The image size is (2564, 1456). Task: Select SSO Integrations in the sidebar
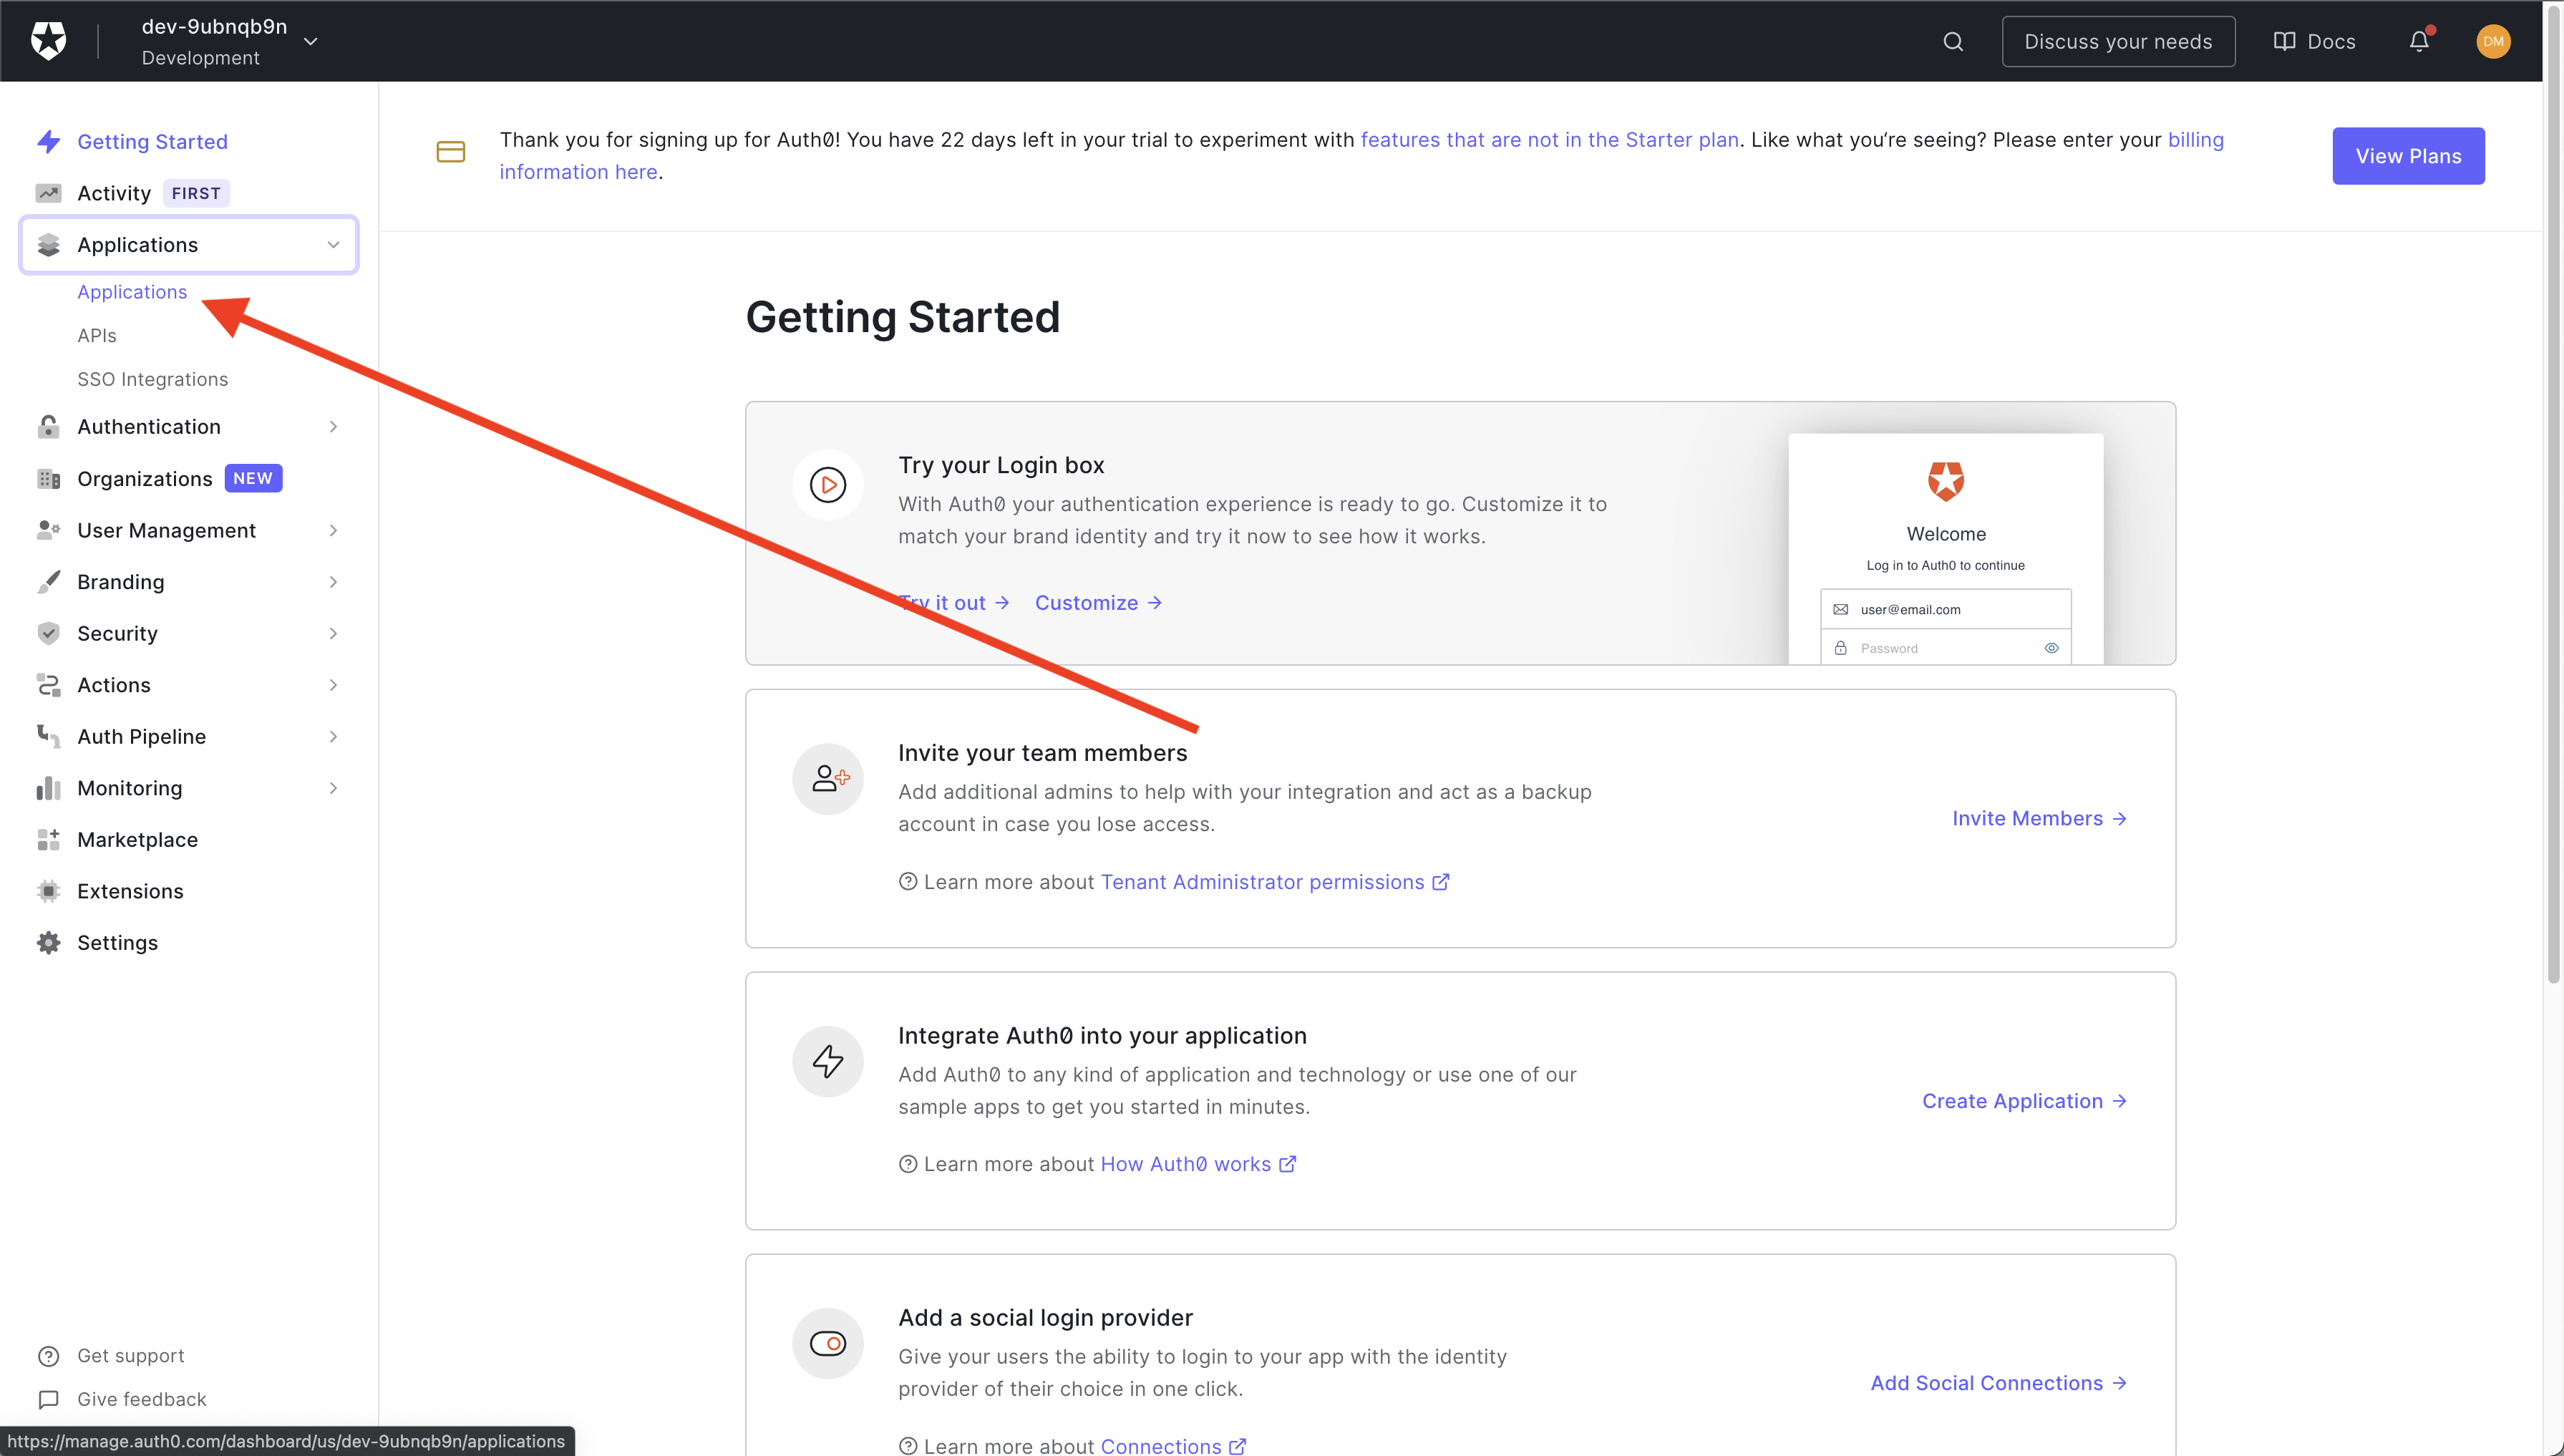pos(152,379)
